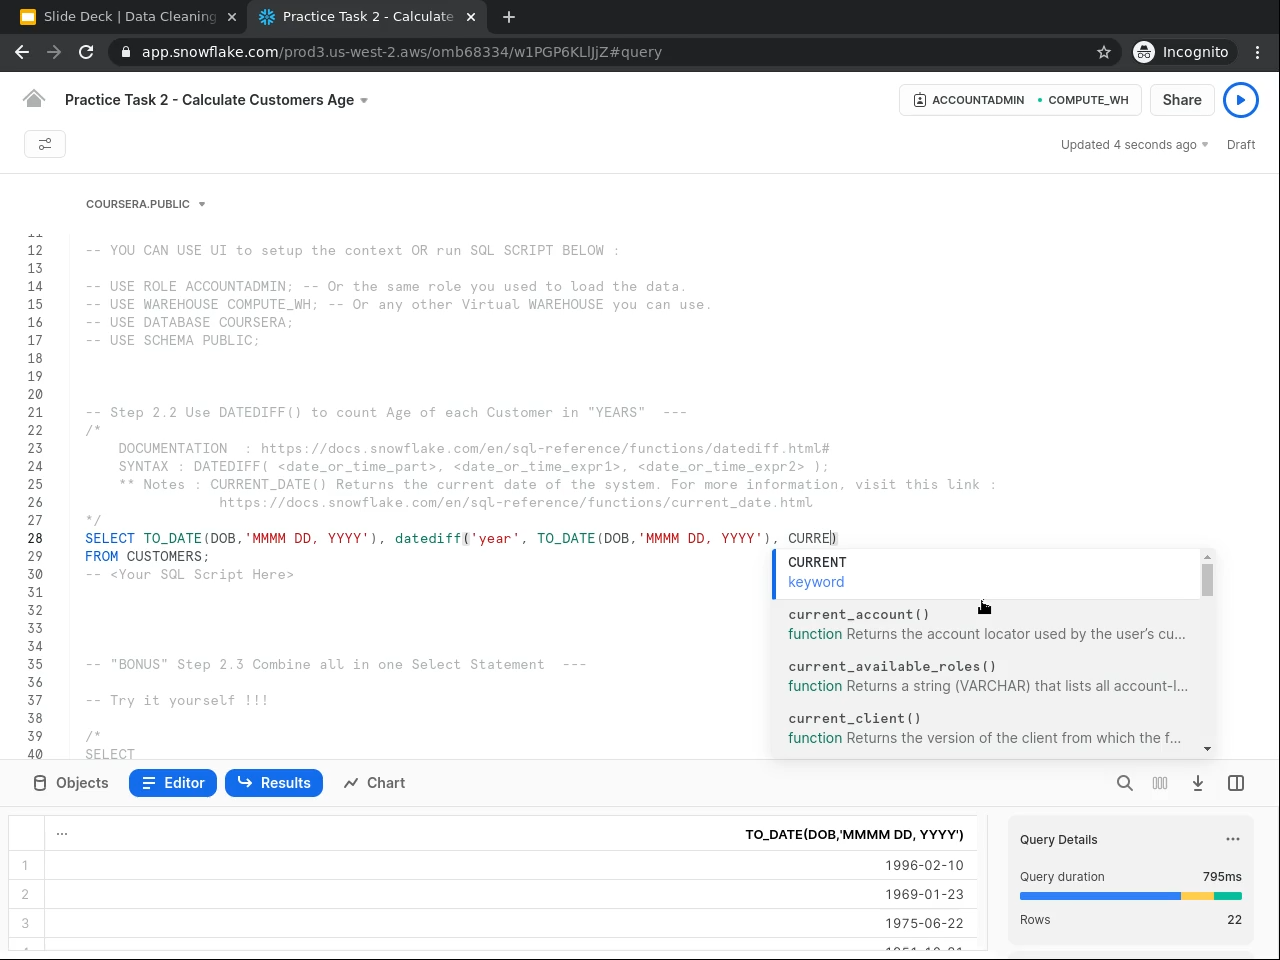Open COURSERA.PUBLIC context dropdown

pyautogui.click(x=146, y=204)
